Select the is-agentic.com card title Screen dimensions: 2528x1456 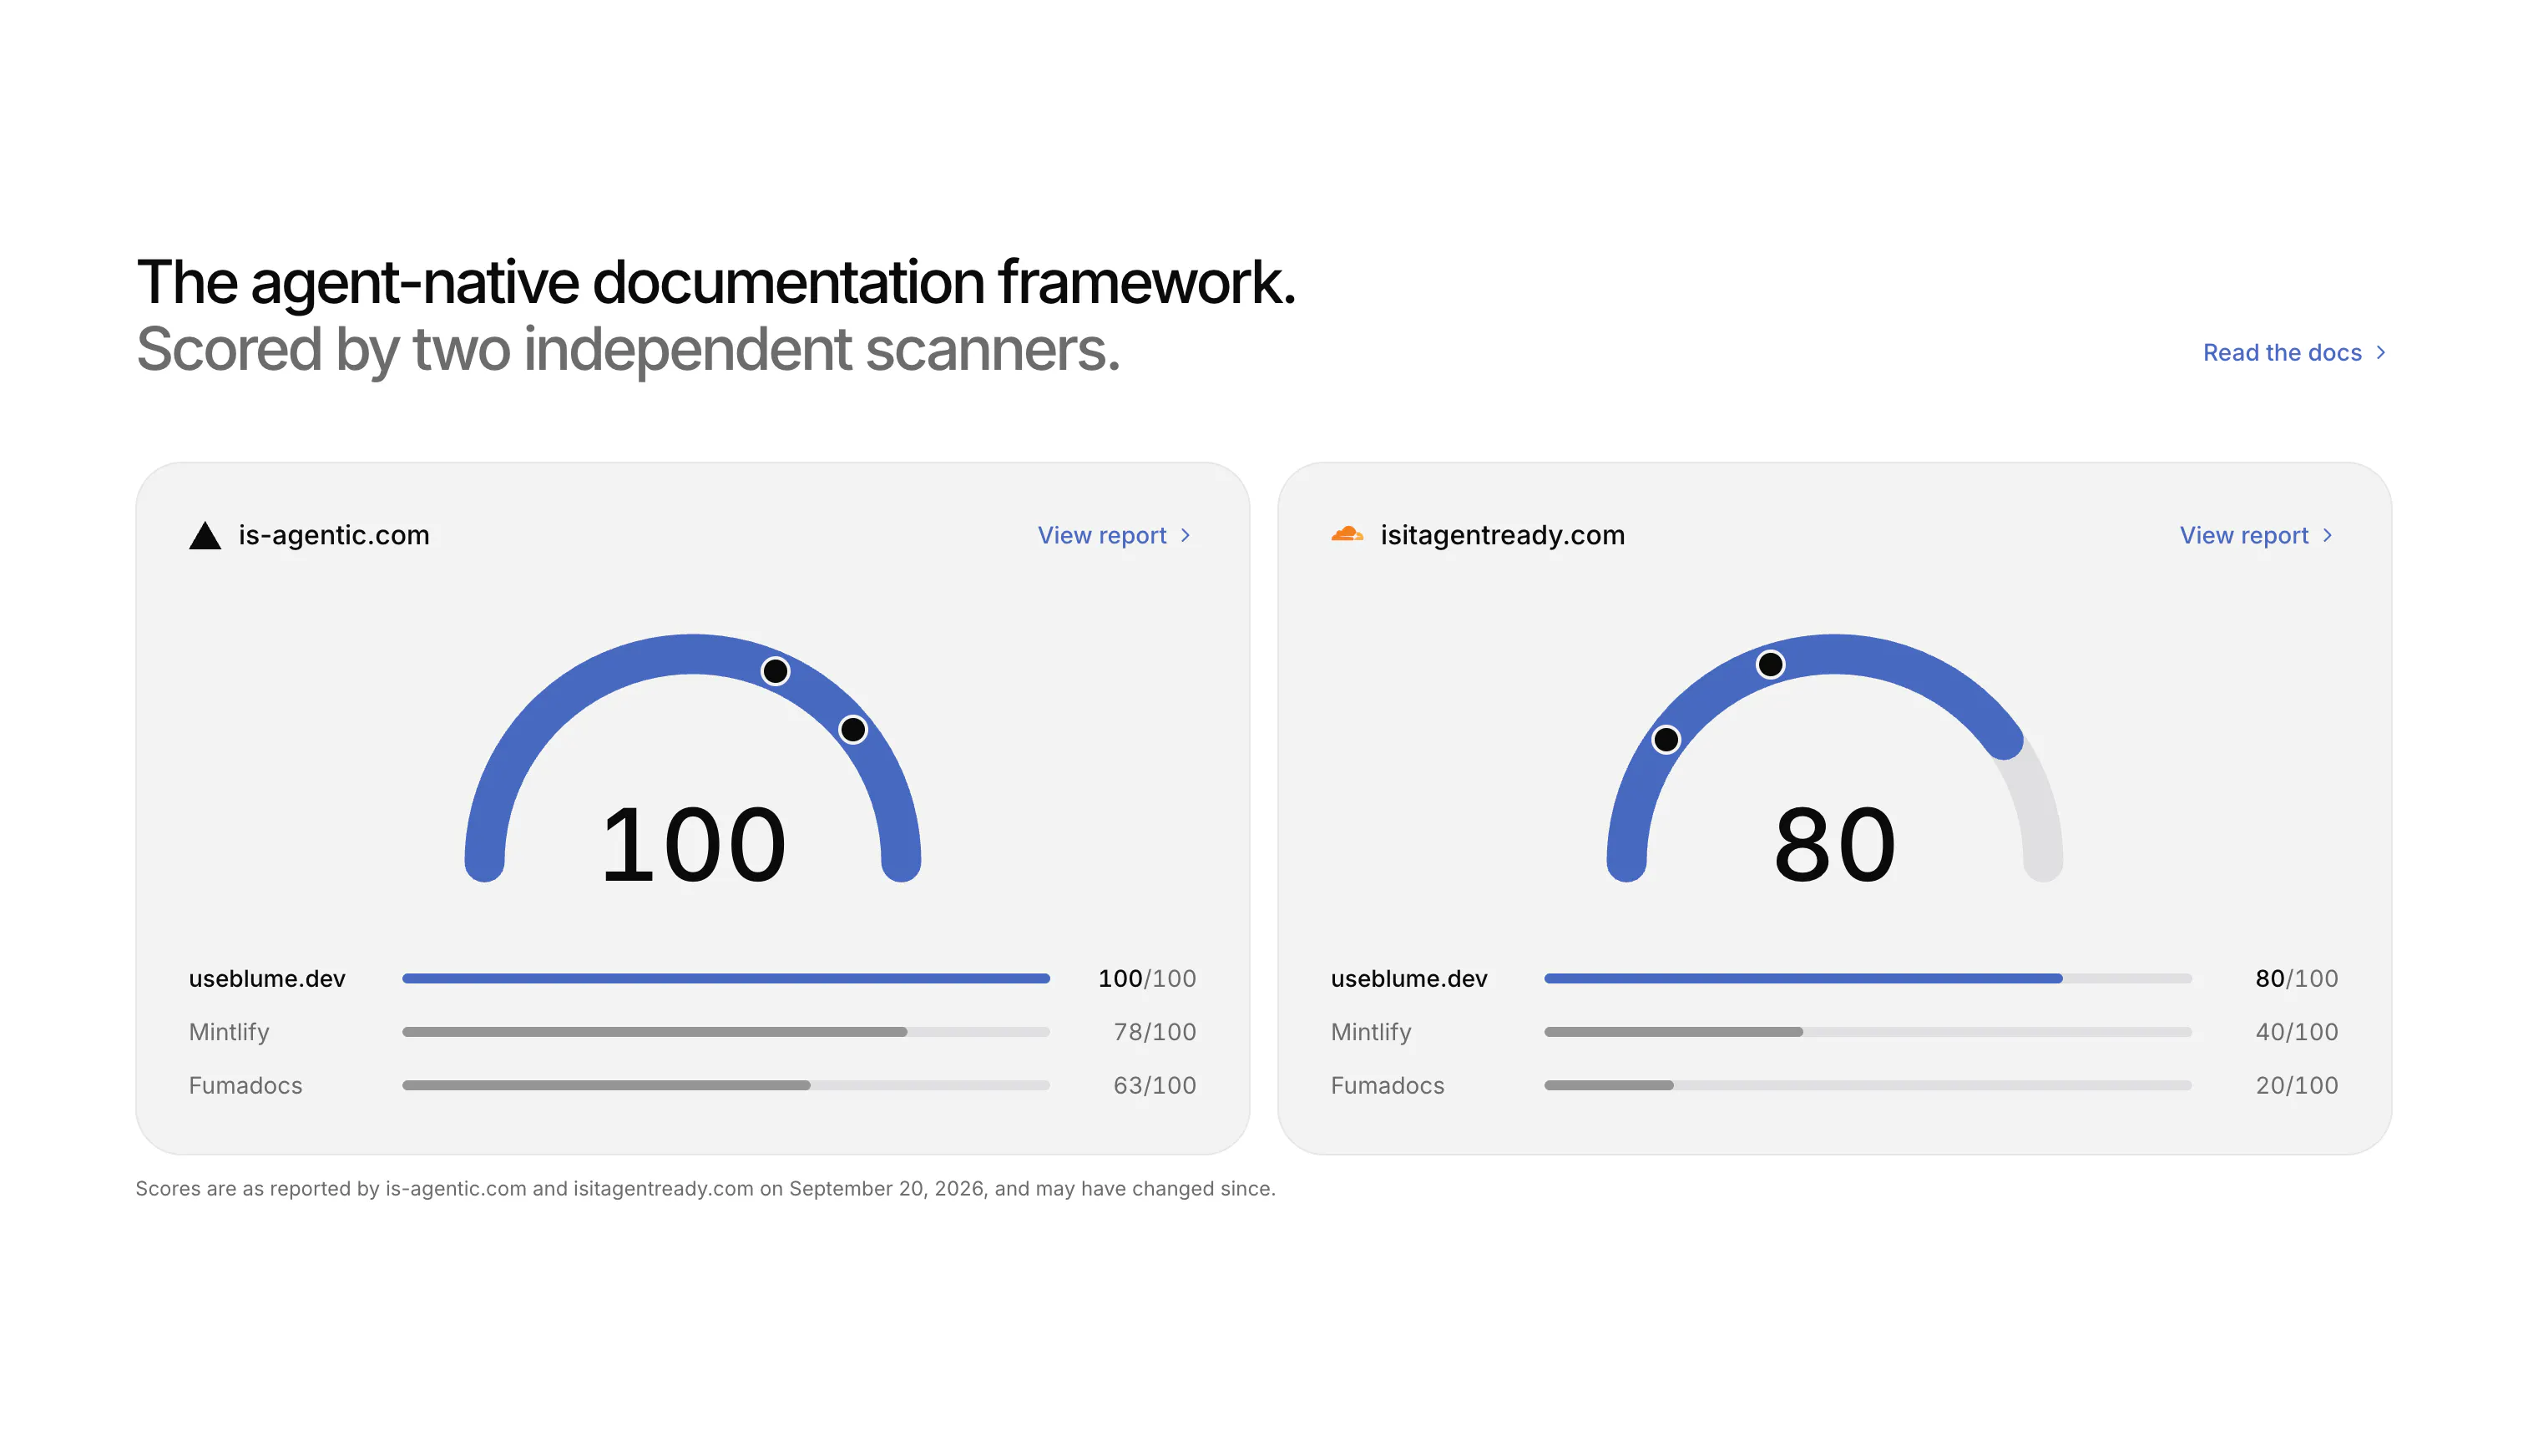(x=334, y=535)
